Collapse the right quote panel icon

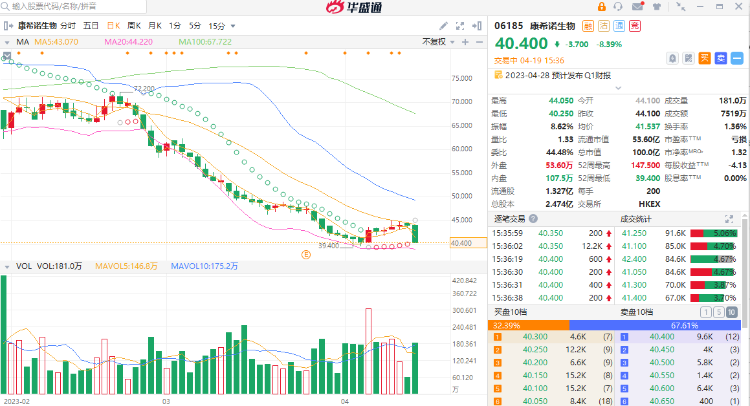click(476, 26)
